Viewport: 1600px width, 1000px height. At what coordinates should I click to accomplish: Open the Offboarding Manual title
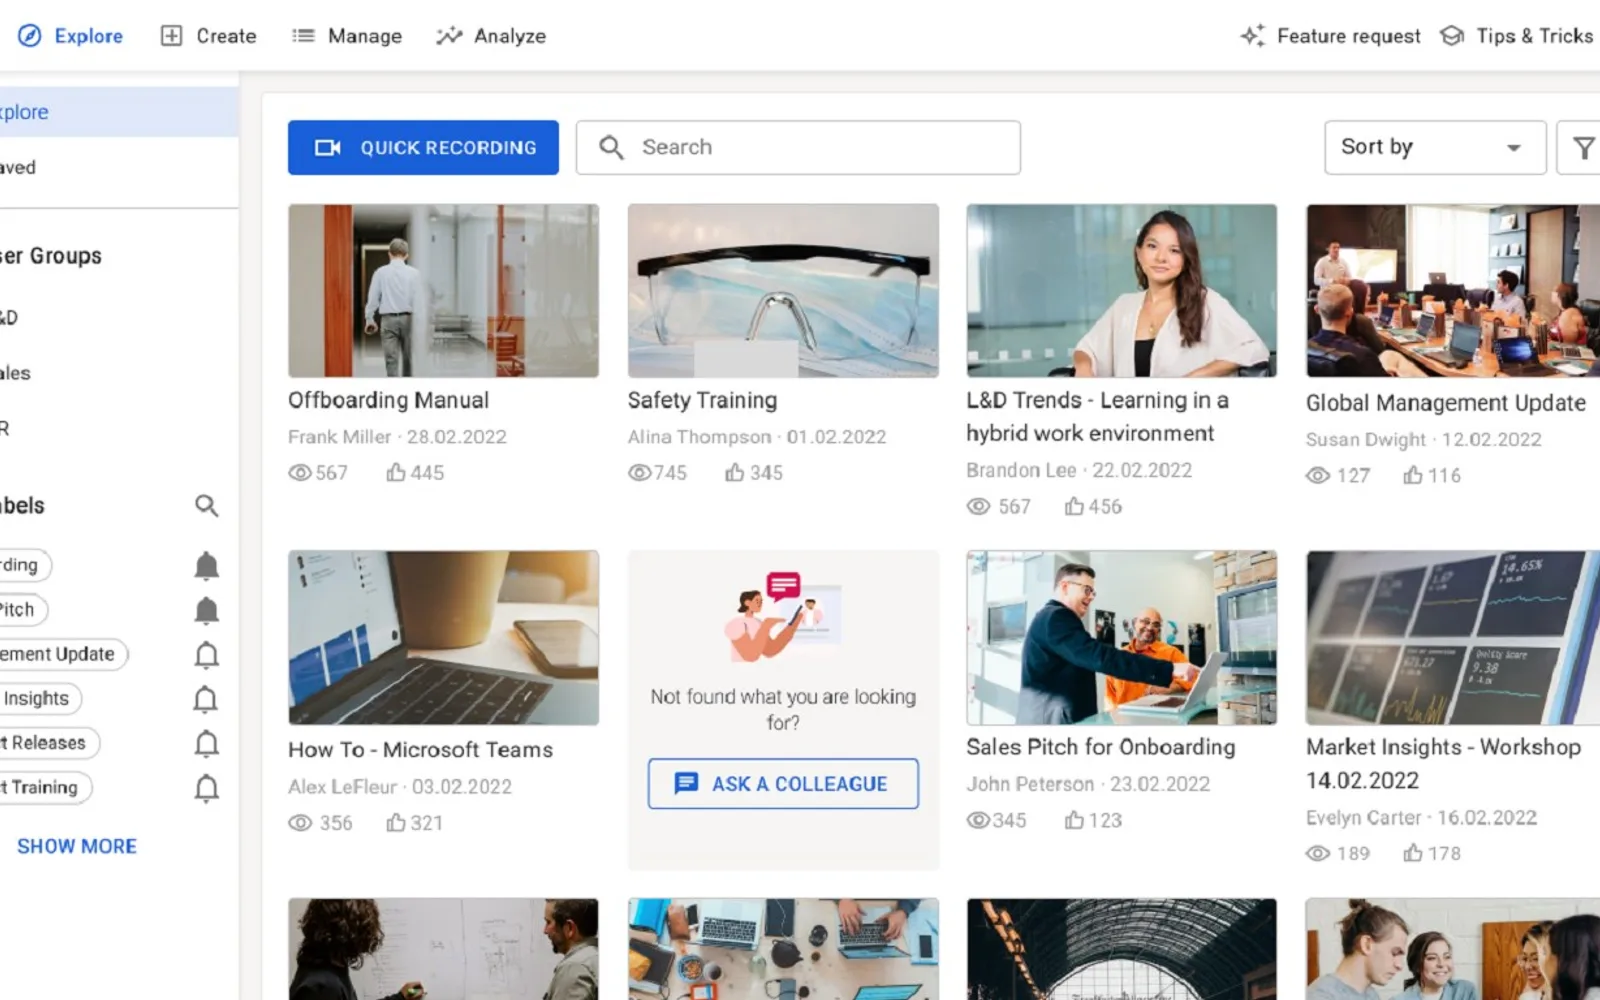[x=388, y=400]
